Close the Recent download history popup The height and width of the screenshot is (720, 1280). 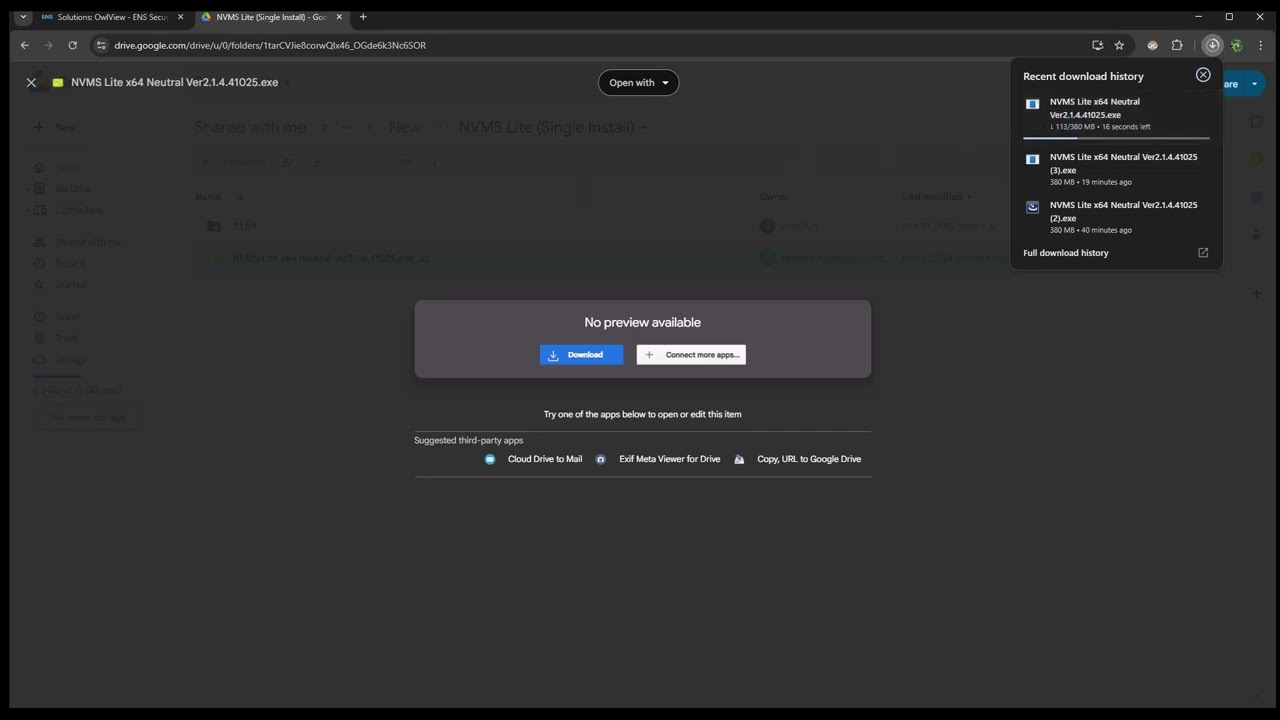click(x=1203, y=75)
